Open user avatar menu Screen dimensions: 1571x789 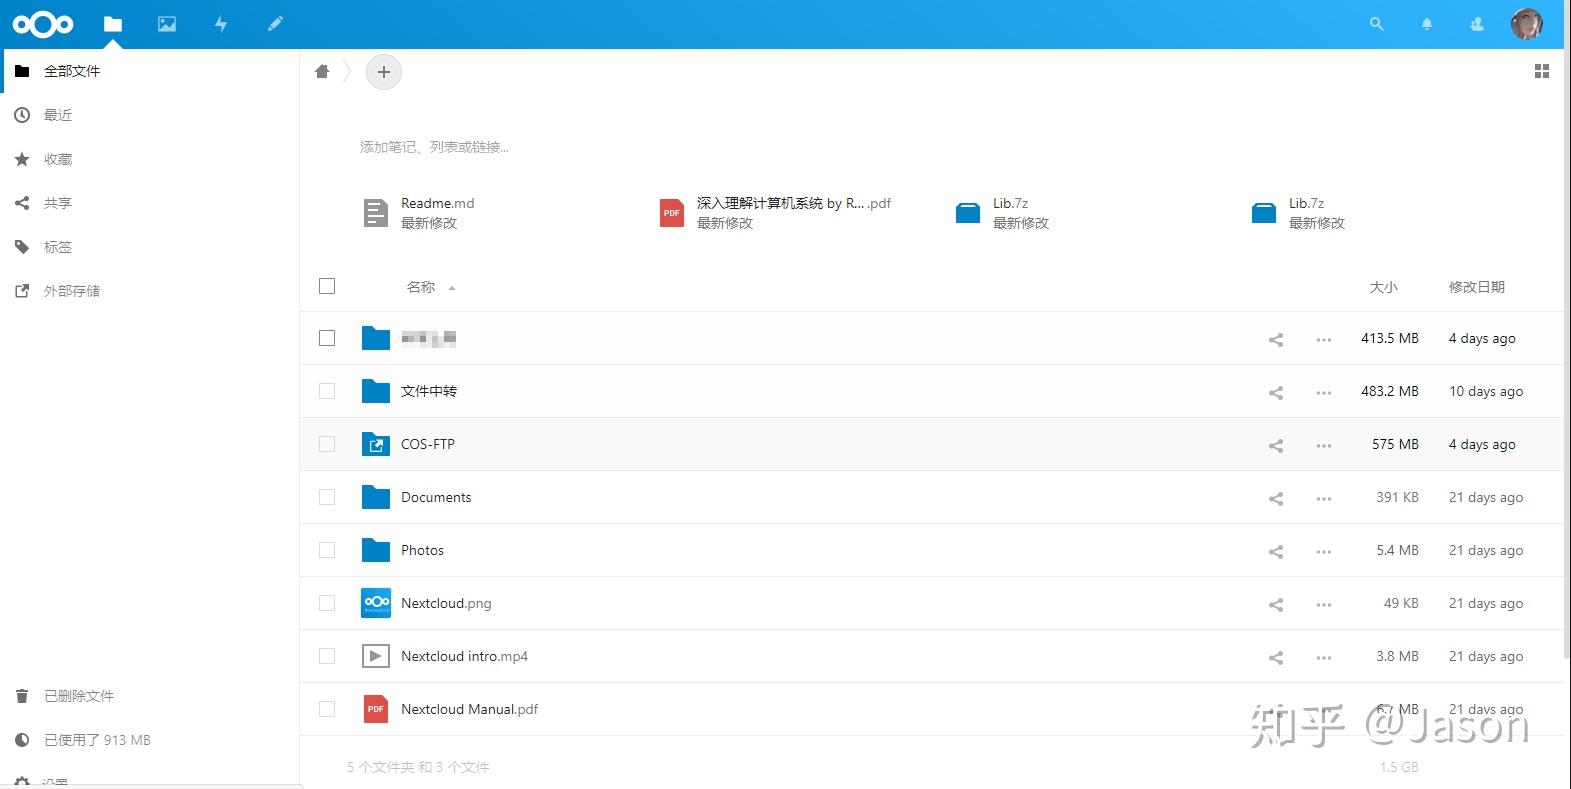pyautogui.click(x=1526, y=24)
